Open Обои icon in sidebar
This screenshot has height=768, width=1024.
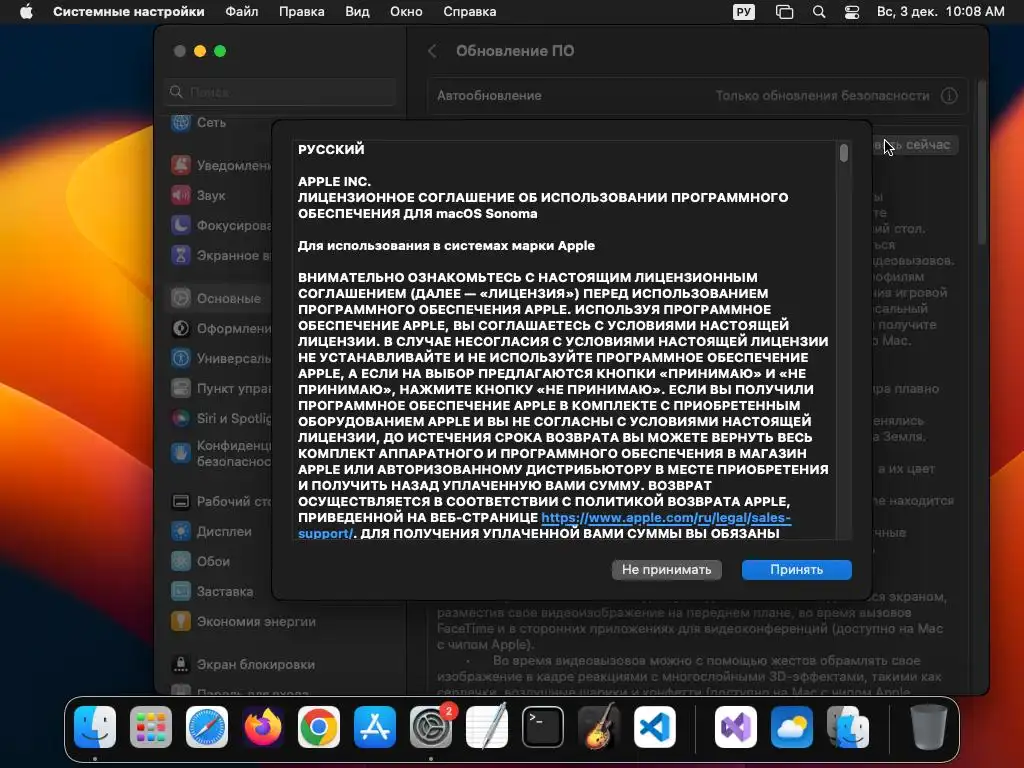(x=181, y=561)
